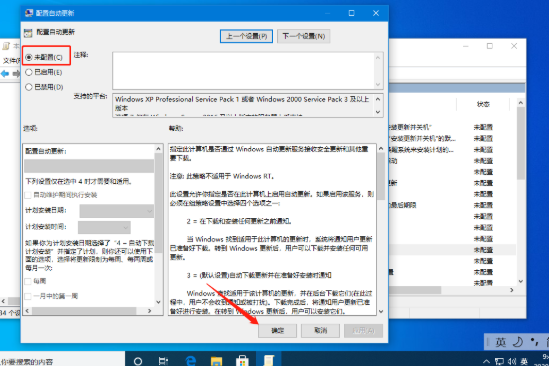Click down arrow of options panel scrollbar
549x366 pixels.
[x=158, y=302]
